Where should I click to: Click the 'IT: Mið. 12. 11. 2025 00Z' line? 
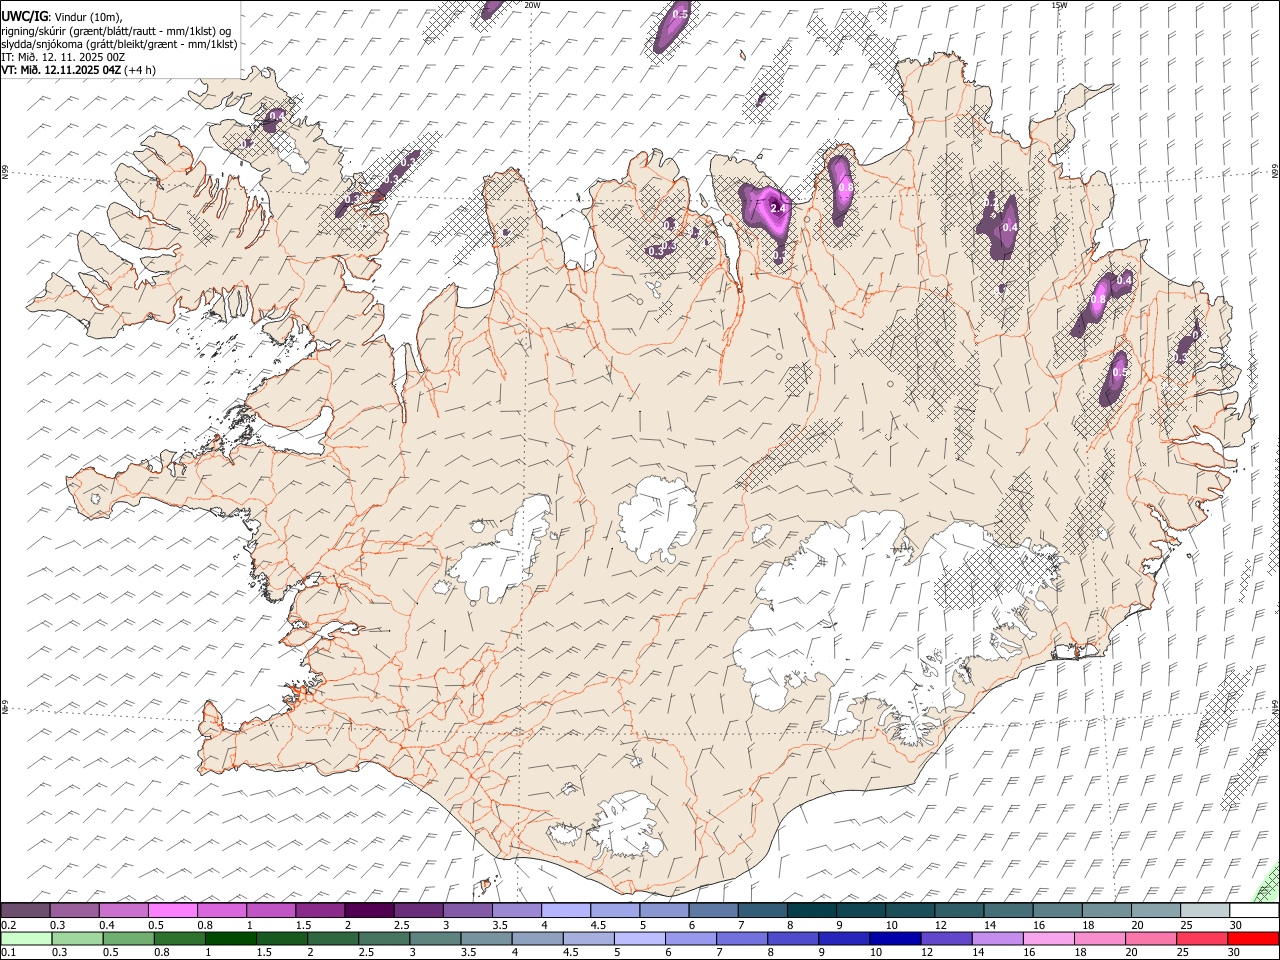click(63, 57)
